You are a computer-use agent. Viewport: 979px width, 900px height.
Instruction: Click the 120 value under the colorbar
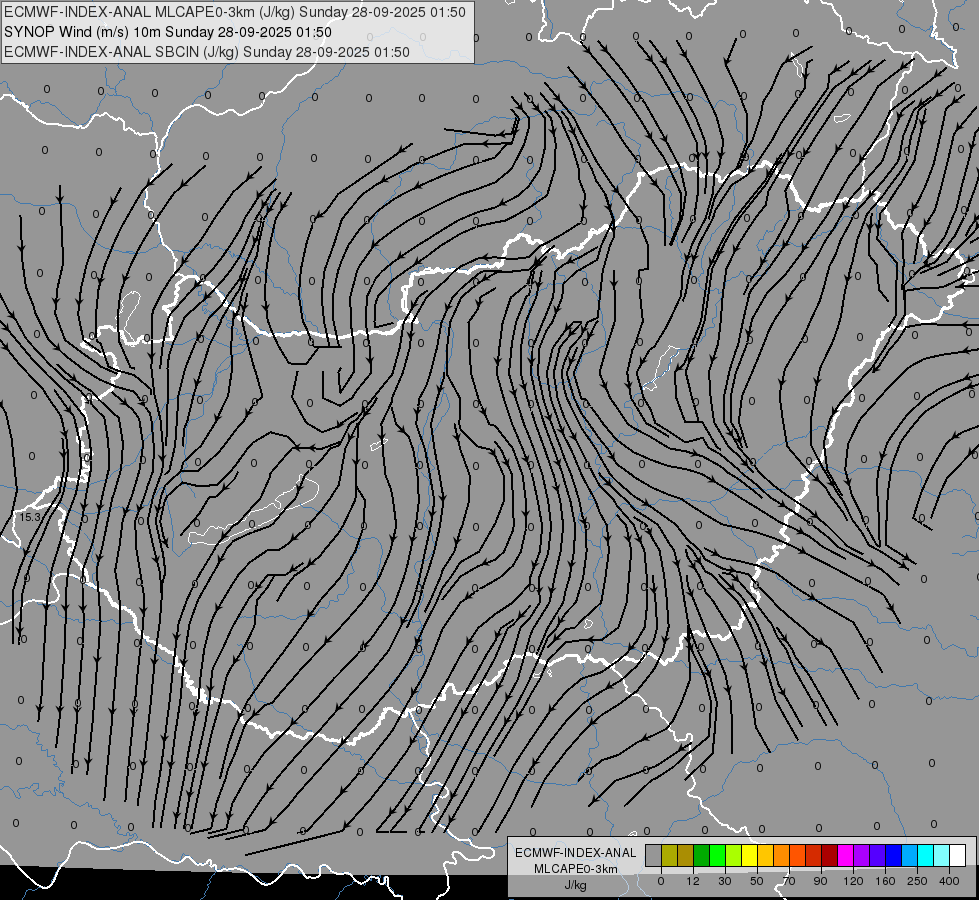pyautogui.click(x=853, y=881)
